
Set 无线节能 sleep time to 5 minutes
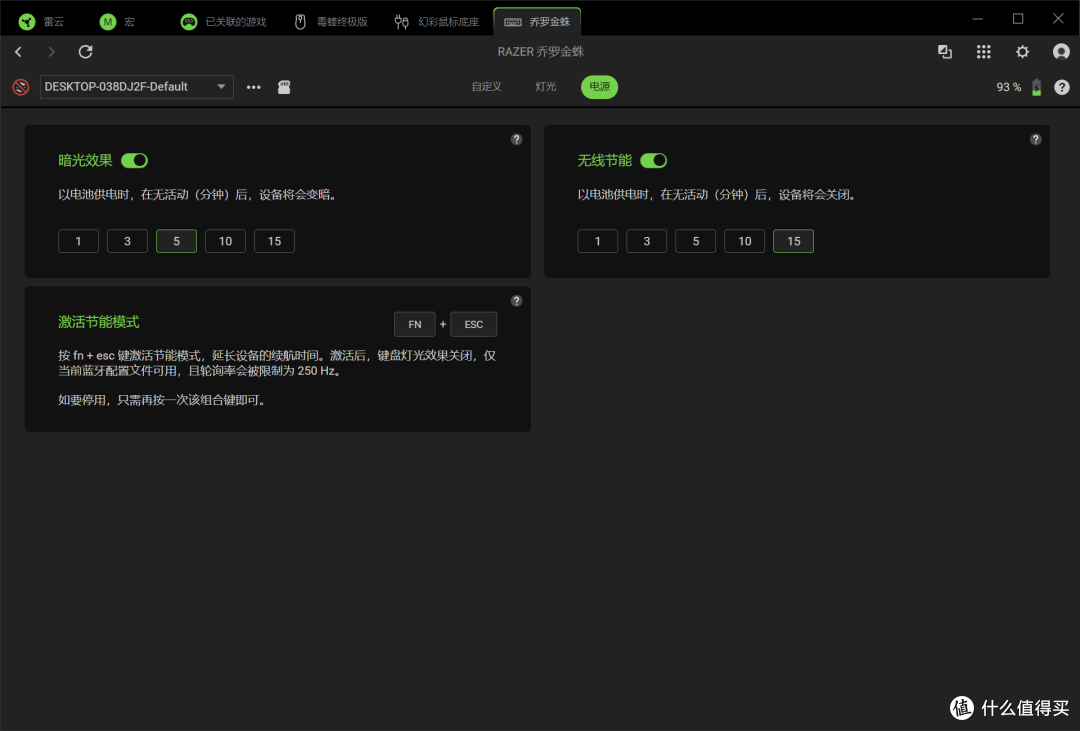click(696, 241)
